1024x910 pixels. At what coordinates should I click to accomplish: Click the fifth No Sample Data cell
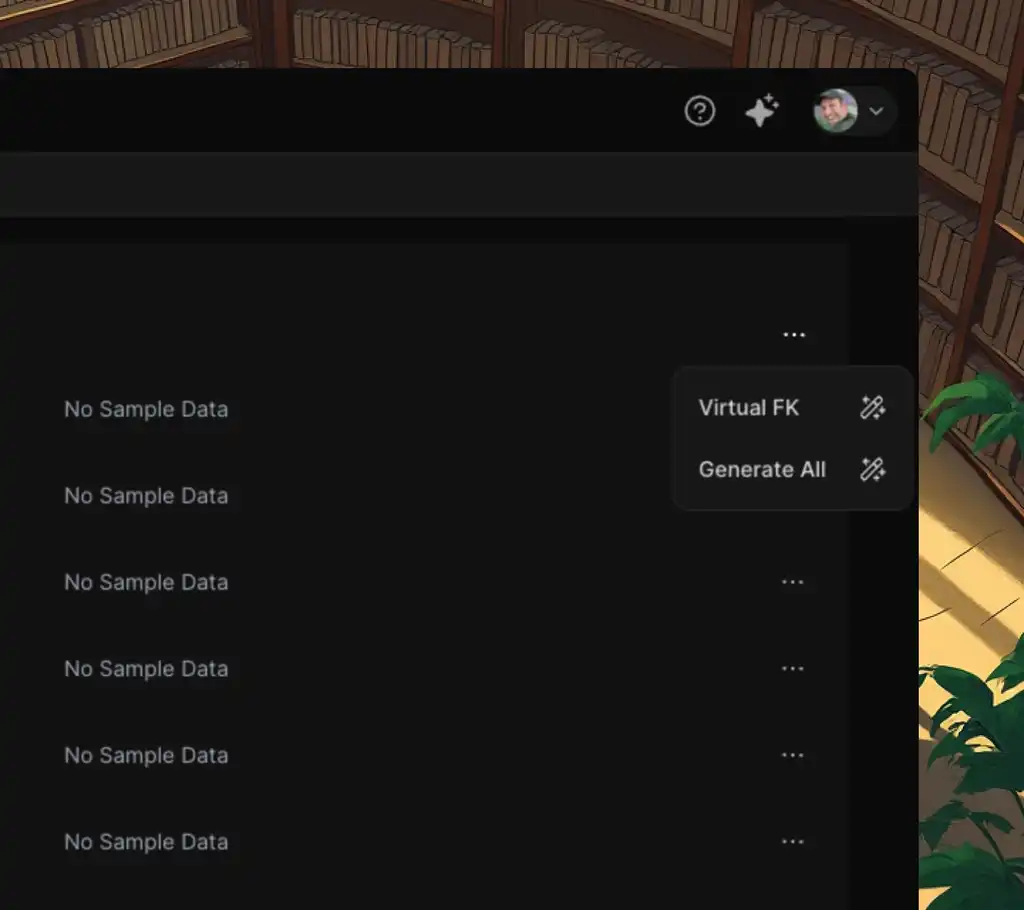pyautogui.click(x=146, y=755)
